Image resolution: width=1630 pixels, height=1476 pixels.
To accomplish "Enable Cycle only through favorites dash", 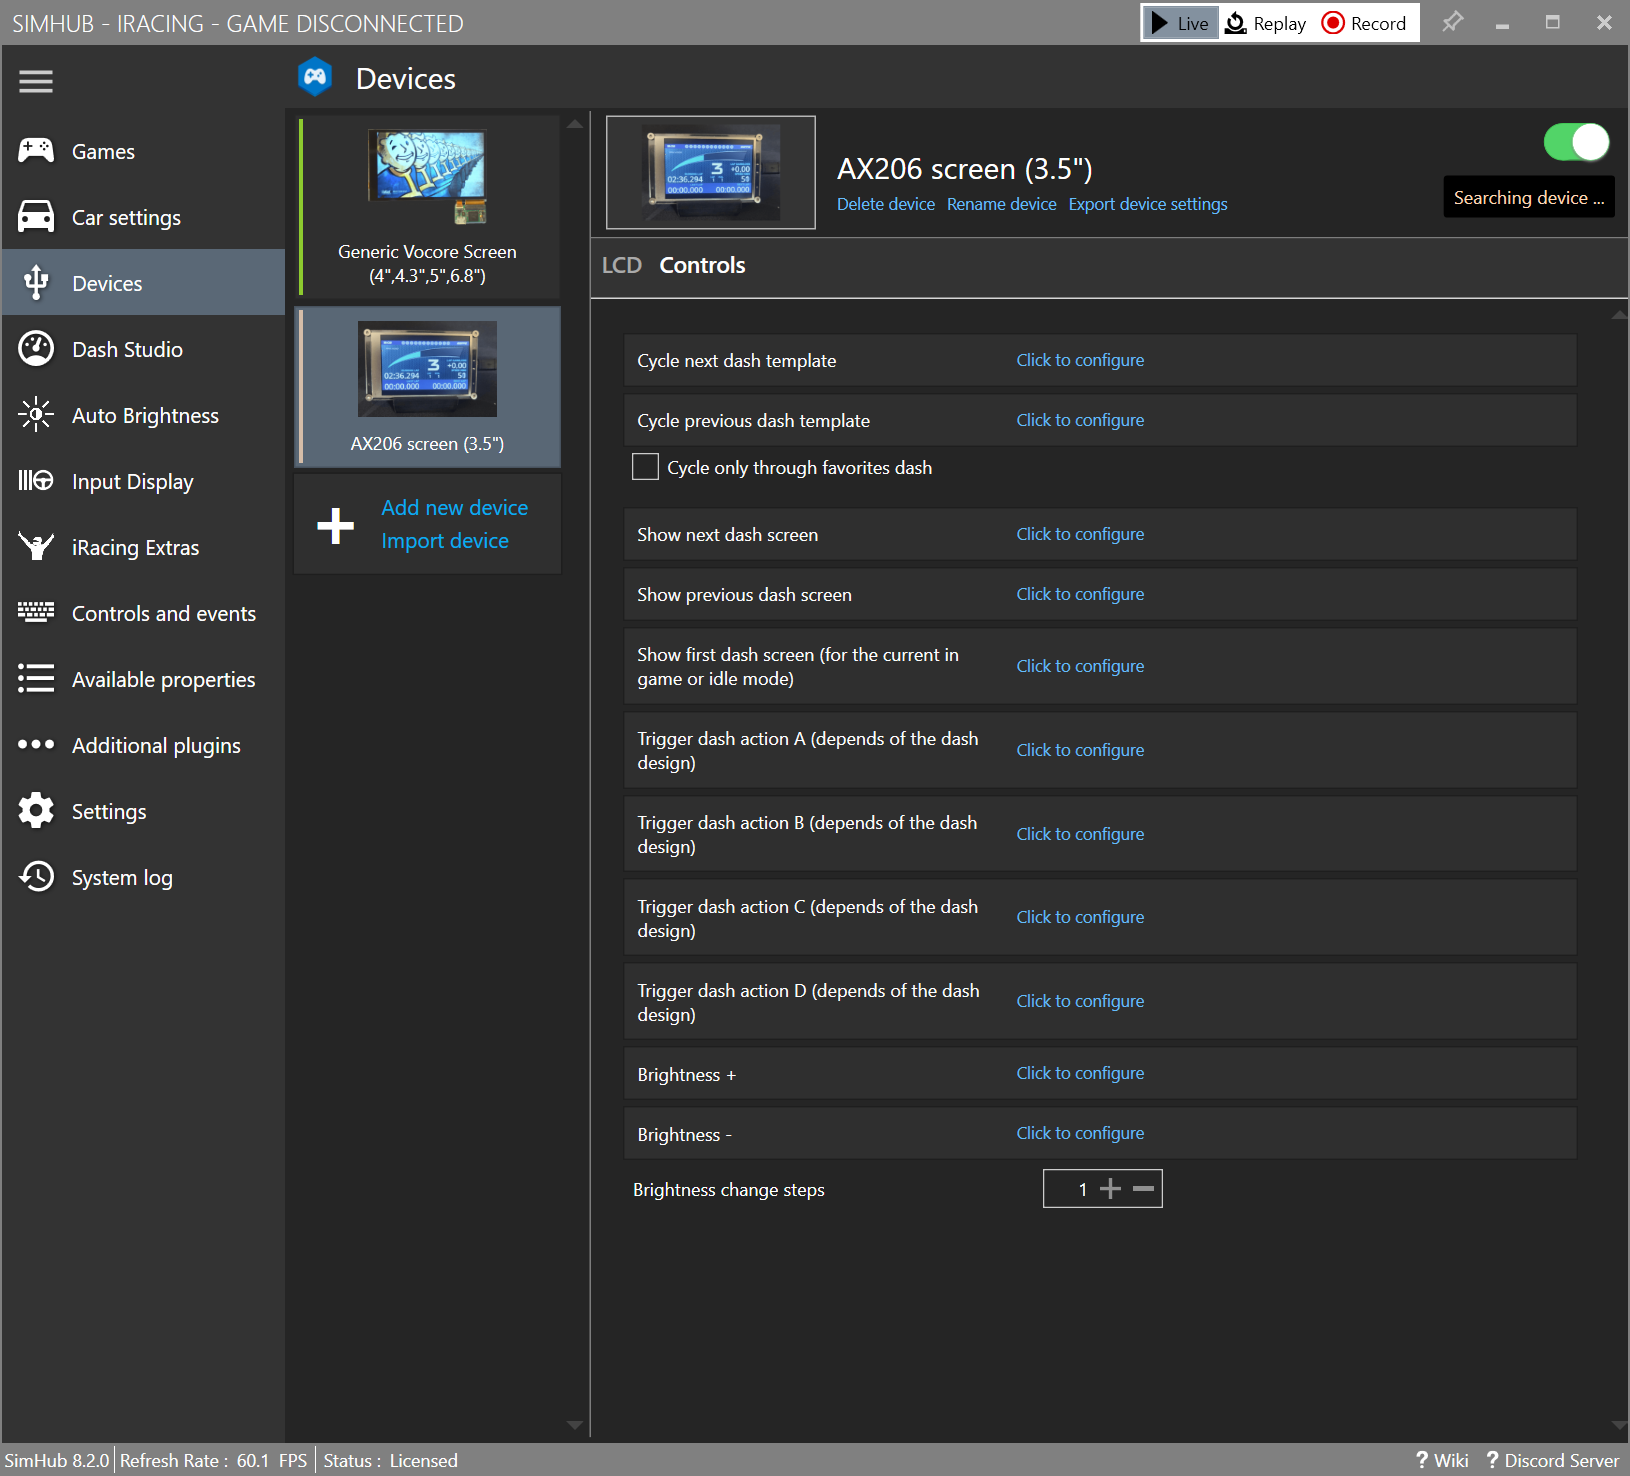I will [x=645, y=467].
